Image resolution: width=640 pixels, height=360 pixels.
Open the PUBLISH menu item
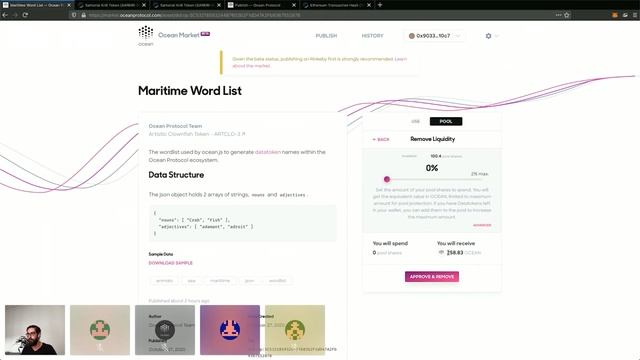326,36
